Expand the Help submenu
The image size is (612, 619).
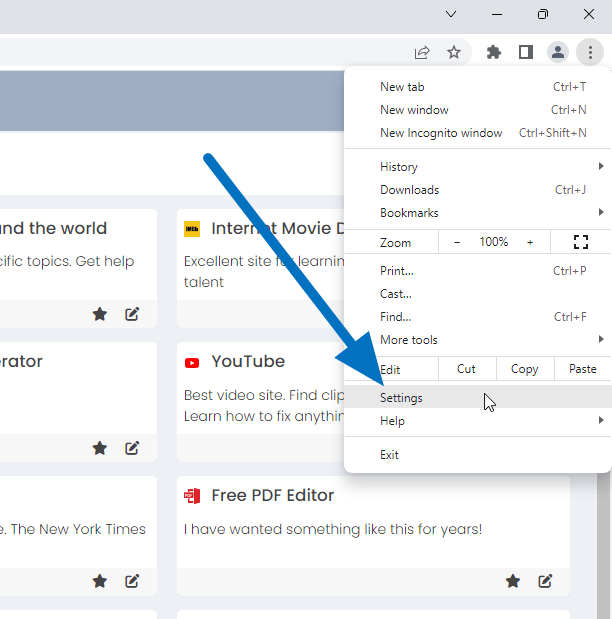478,420
